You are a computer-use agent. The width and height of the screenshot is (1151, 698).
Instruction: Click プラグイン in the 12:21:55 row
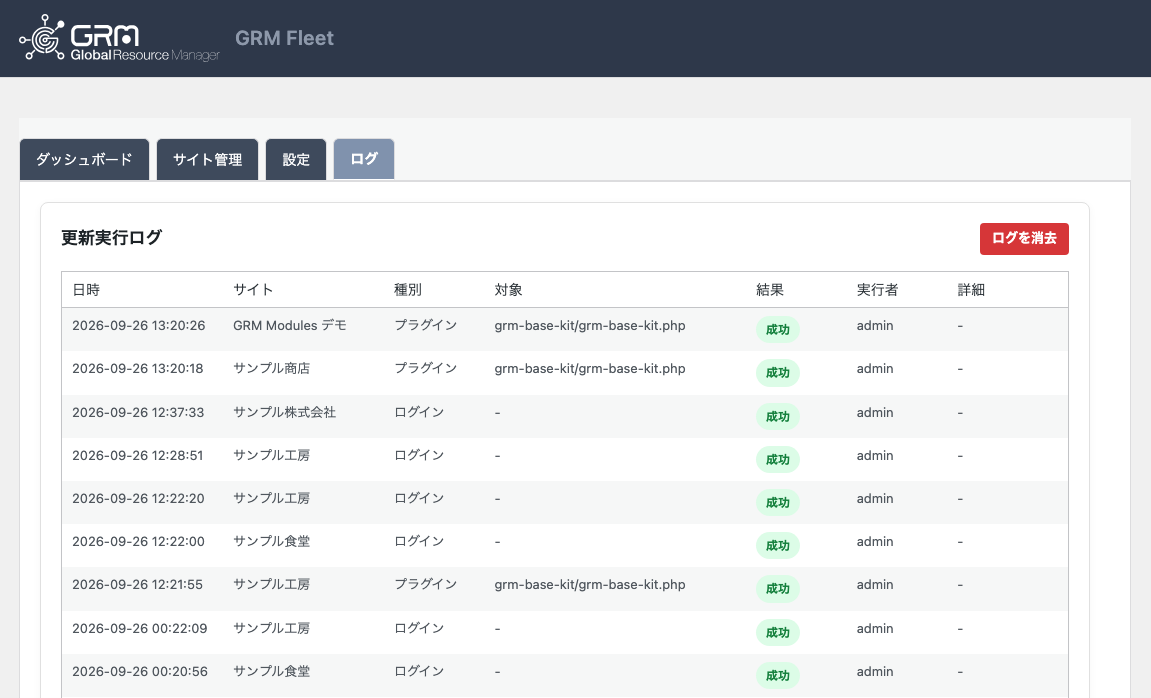pyautogui.click(x=426, y=585)
